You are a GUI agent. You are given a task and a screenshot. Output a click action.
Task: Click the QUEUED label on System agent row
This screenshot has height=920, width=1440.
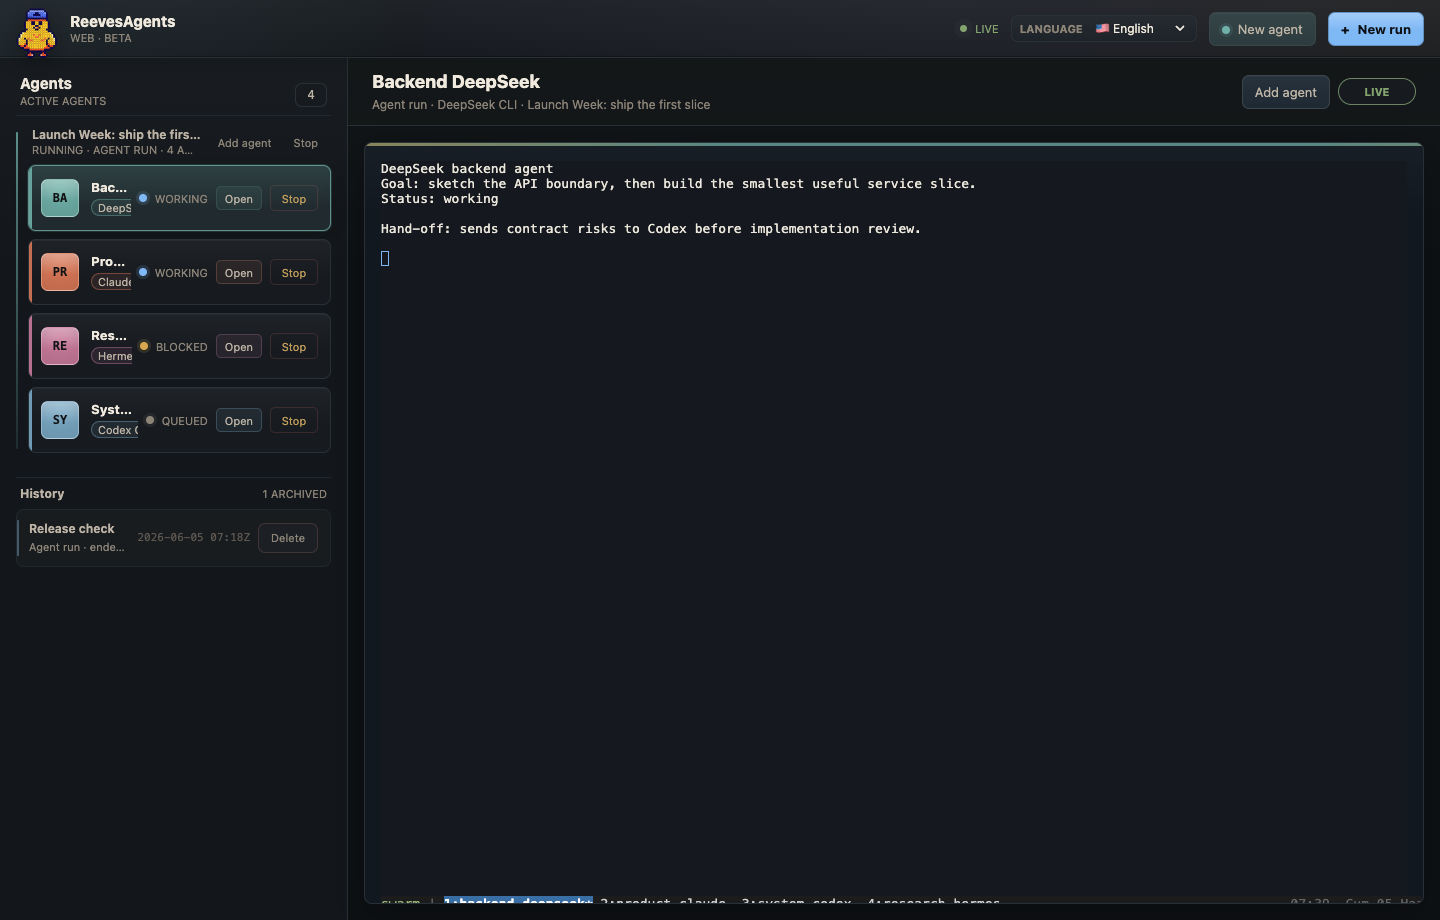coord(185,421)
